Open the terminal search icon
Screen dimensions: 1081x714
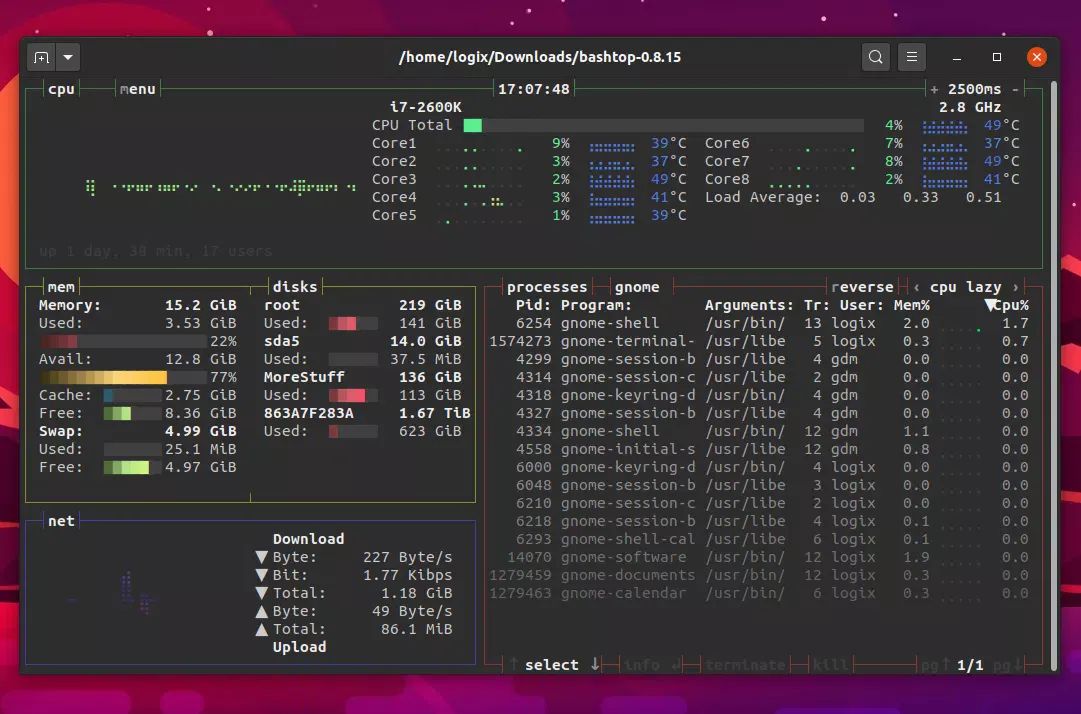[875, 57]
